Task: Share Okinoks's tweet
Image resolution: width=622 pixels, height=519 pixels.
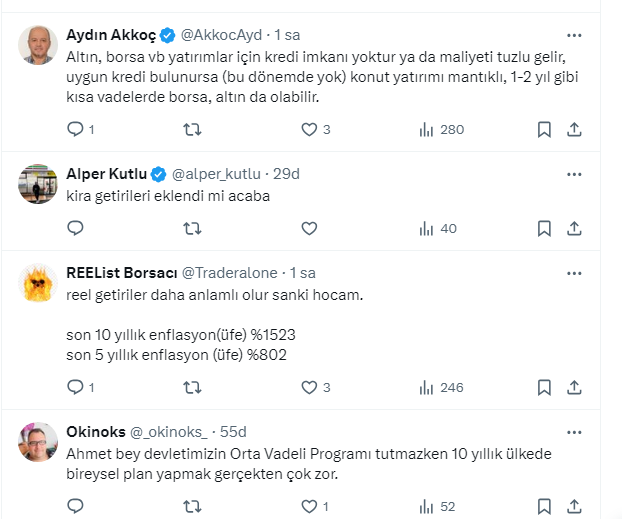Action: tap(574, 506)
